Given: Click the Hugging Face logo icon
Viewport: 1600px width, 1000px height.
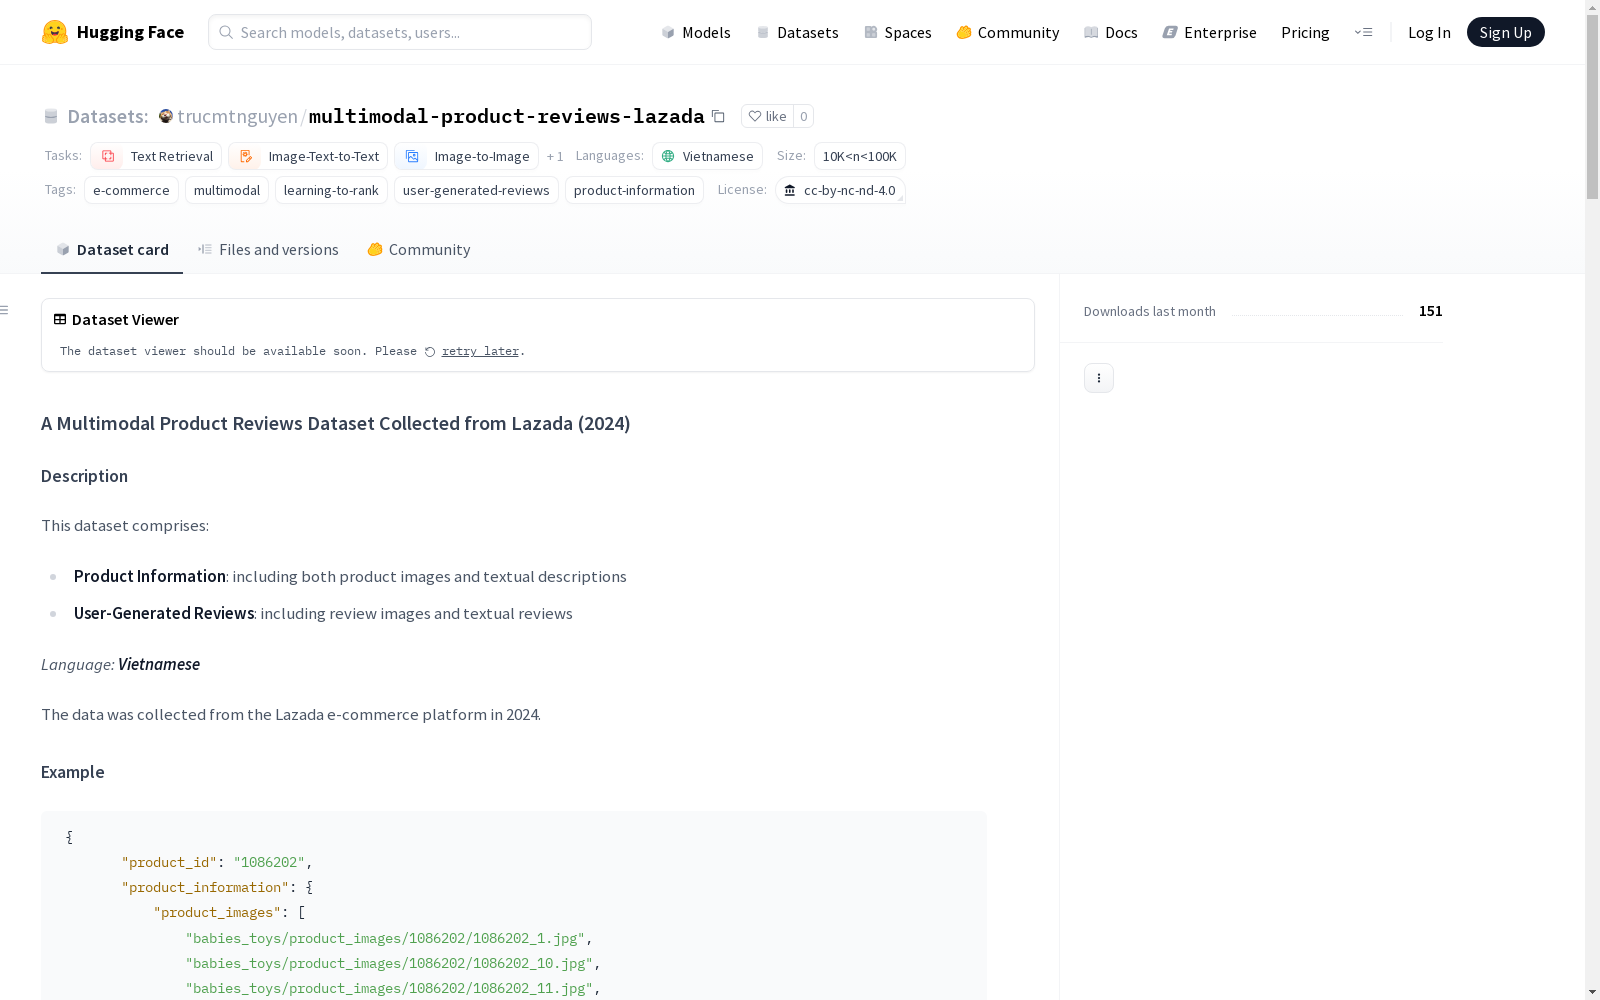Looking at the screenshot, I should click(x=55, y=32).
